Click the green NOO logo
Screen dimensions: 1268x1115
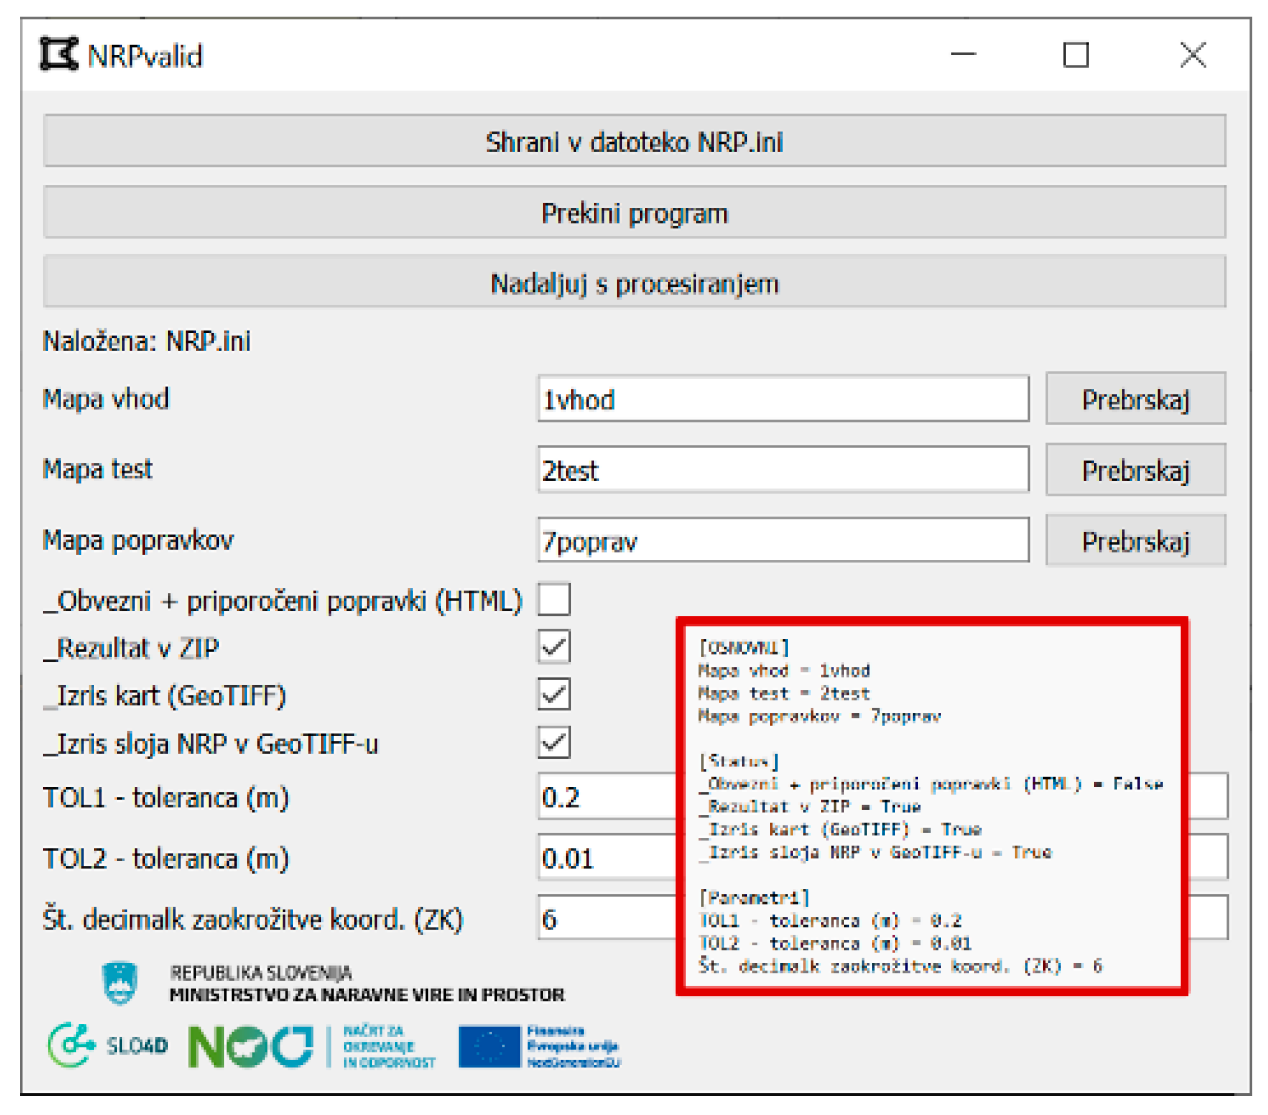(x=250, y=1047)
